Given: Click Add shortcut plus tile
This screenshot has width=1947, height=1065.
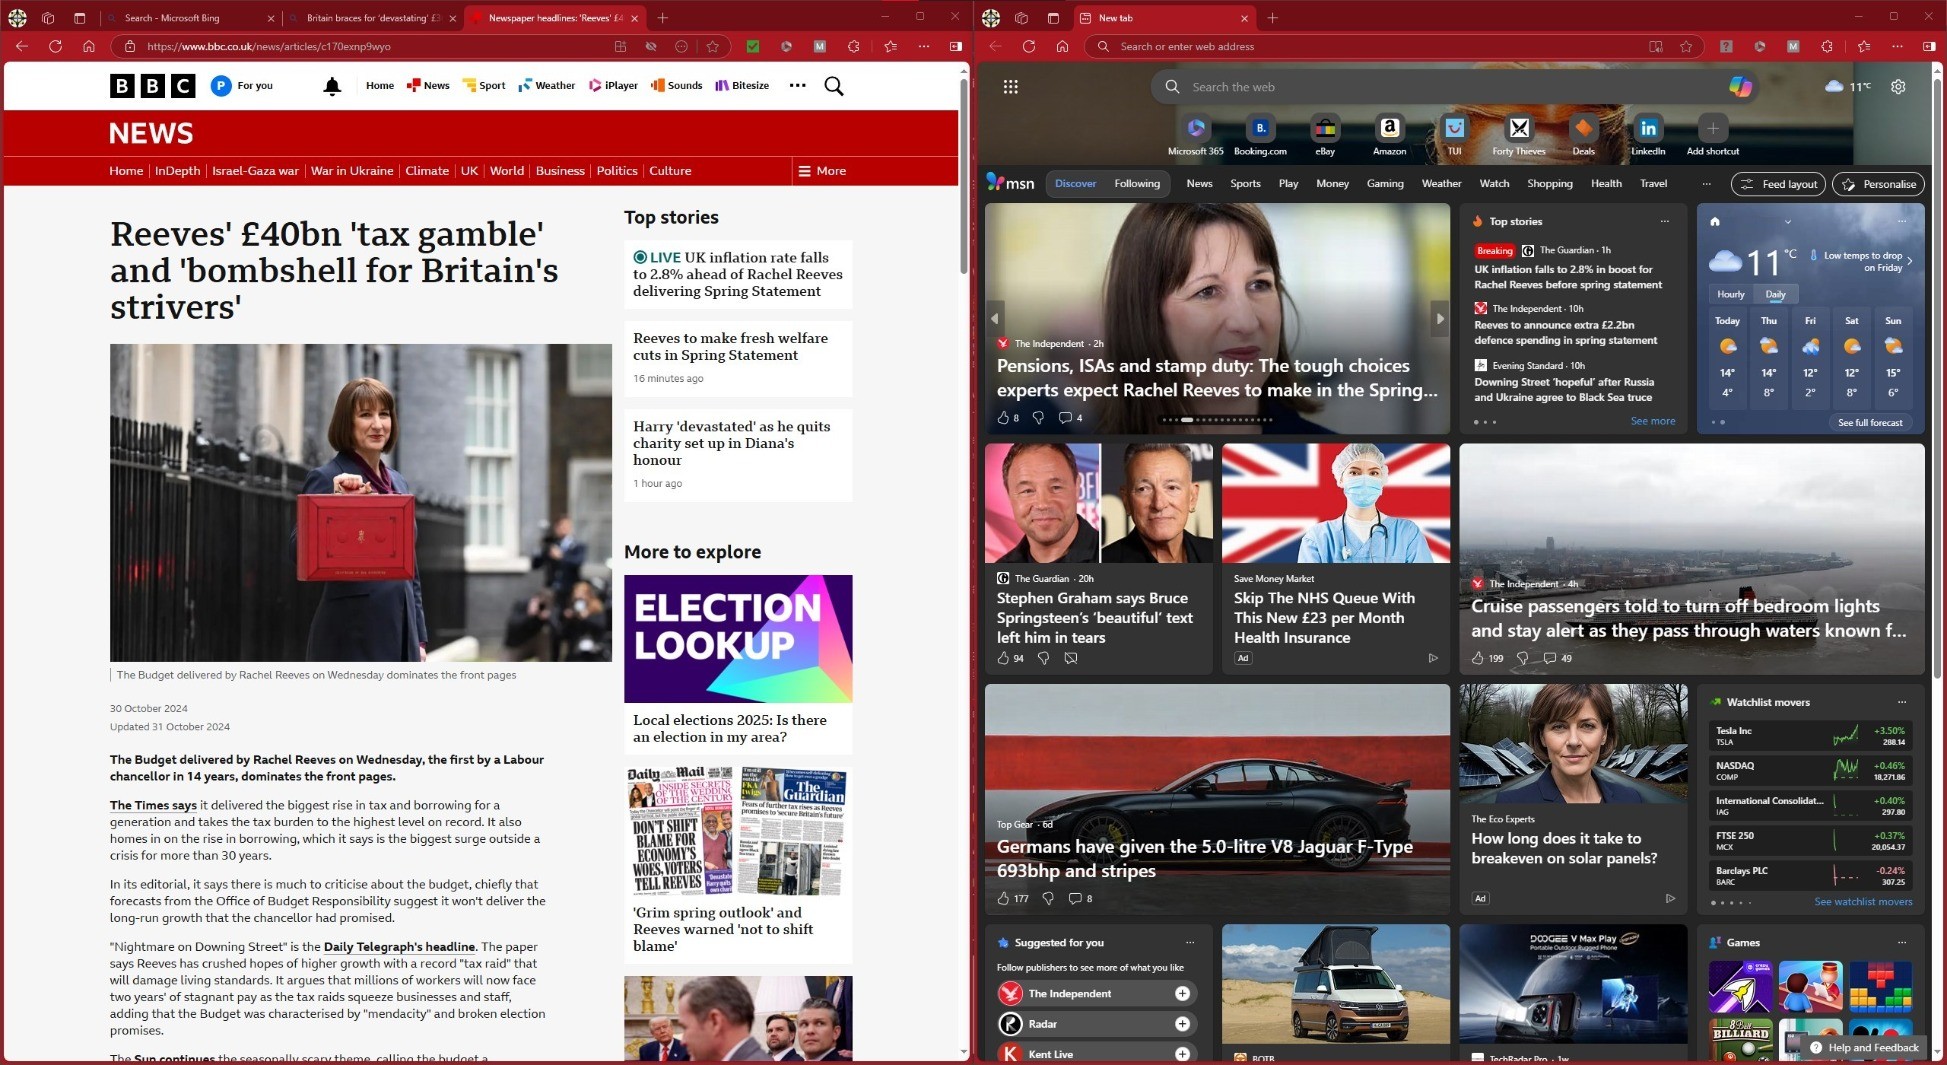Looking at the screenshot, I should coord(1713,134).
